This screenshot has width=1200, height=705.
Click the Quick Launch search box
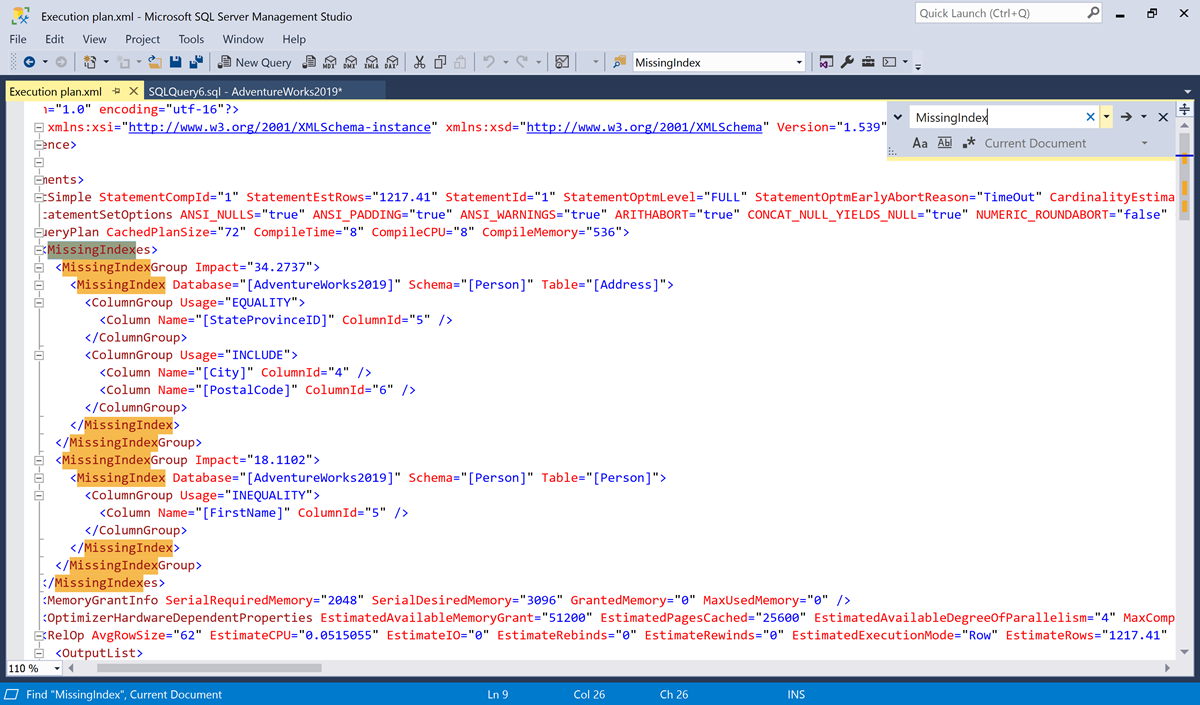pyautogui.click(x=1000, y=13)
